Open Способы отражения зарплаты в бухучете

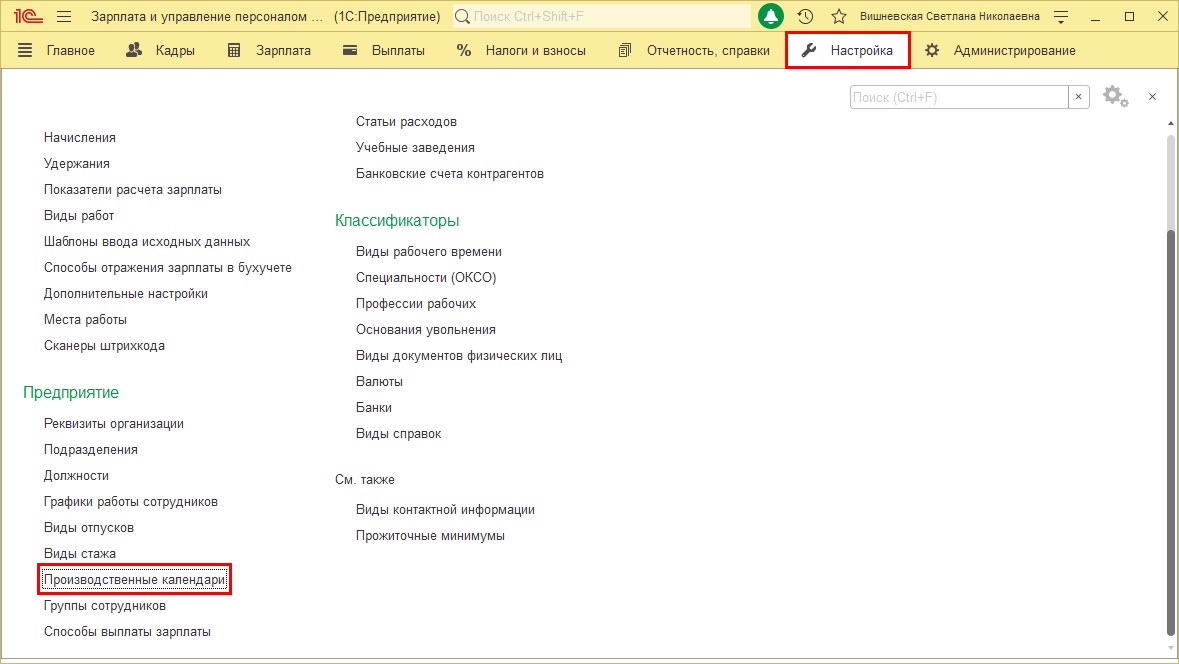coord(168,268)
